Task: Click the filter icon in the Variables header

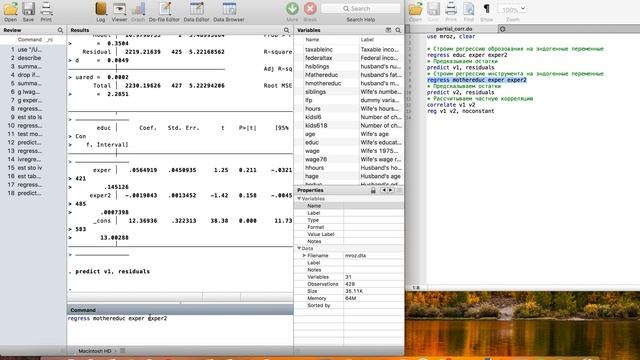Action: (x=388, y=30)
